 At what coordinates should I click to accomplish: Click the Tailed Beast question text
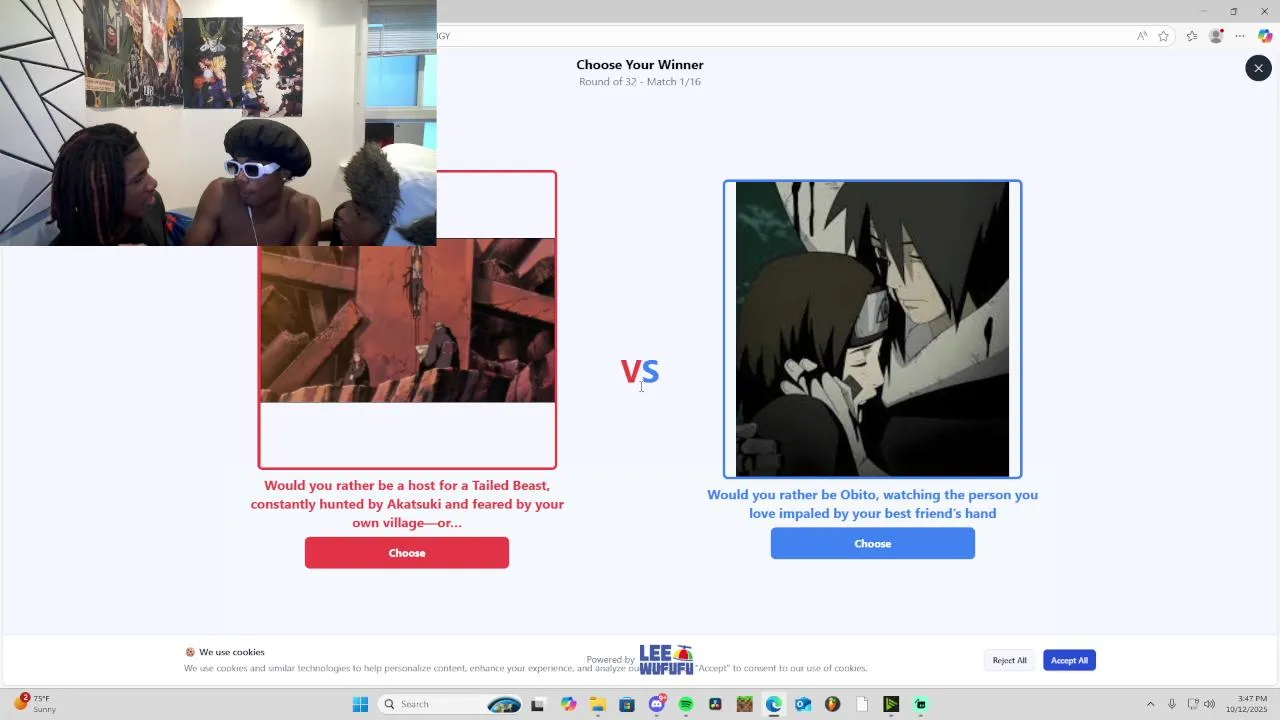click(407, 504)
